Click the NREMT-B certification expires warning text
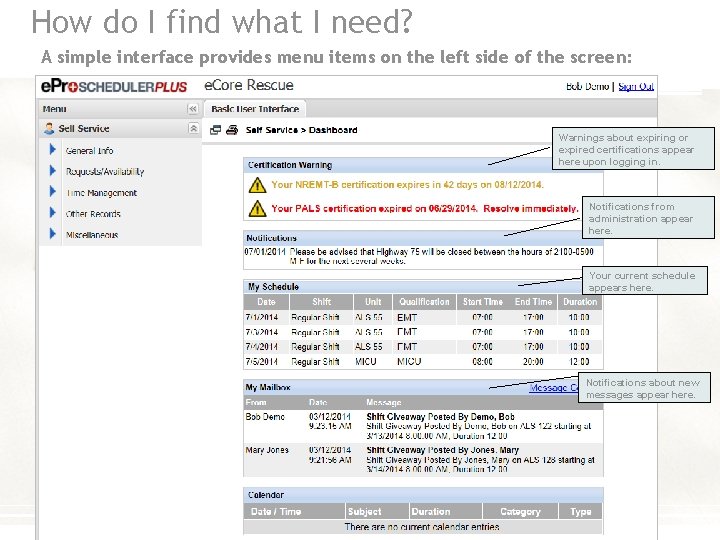This screenshot has height=540, width=720. [x=407, y=185]
